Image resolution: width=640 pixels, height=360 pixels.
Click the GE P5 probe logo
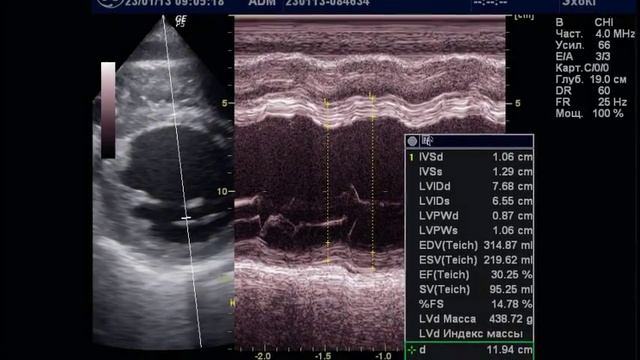click(180, 21)
